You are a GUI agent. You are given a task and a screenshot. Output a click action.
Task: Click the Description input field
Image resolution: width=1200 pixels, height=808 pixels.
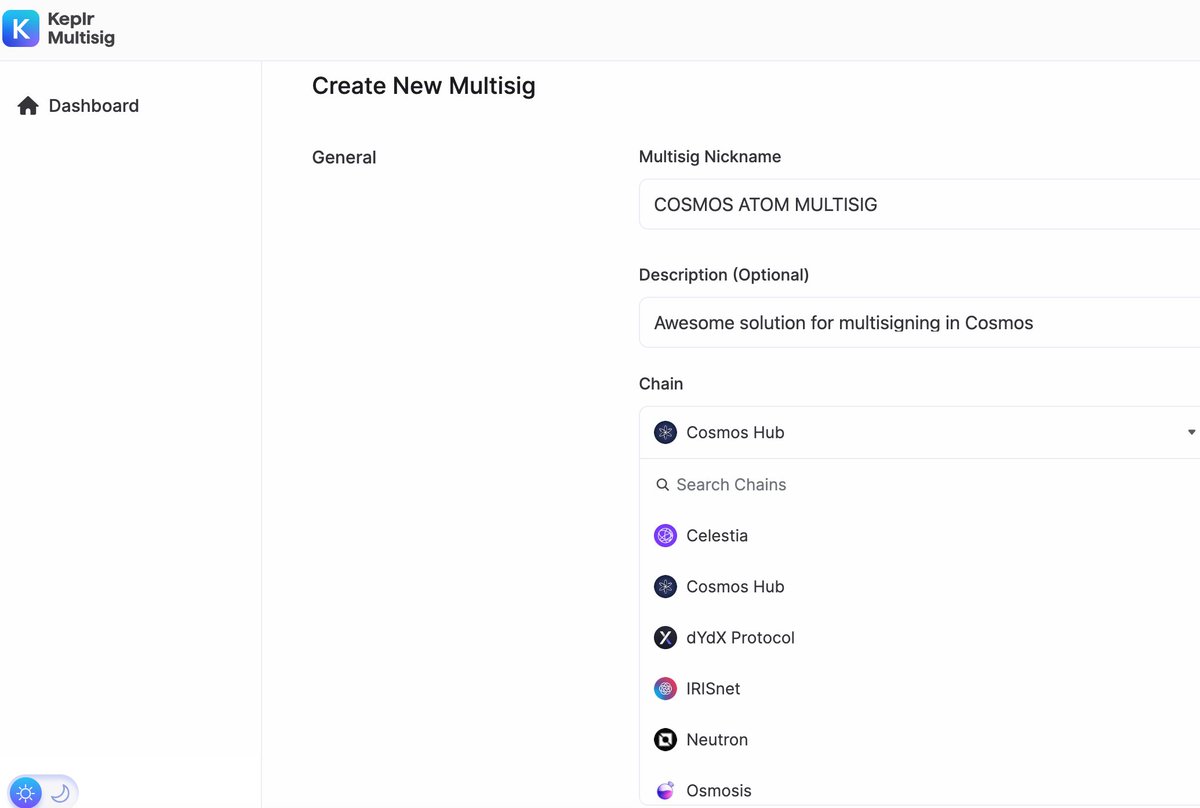point(919,323)
